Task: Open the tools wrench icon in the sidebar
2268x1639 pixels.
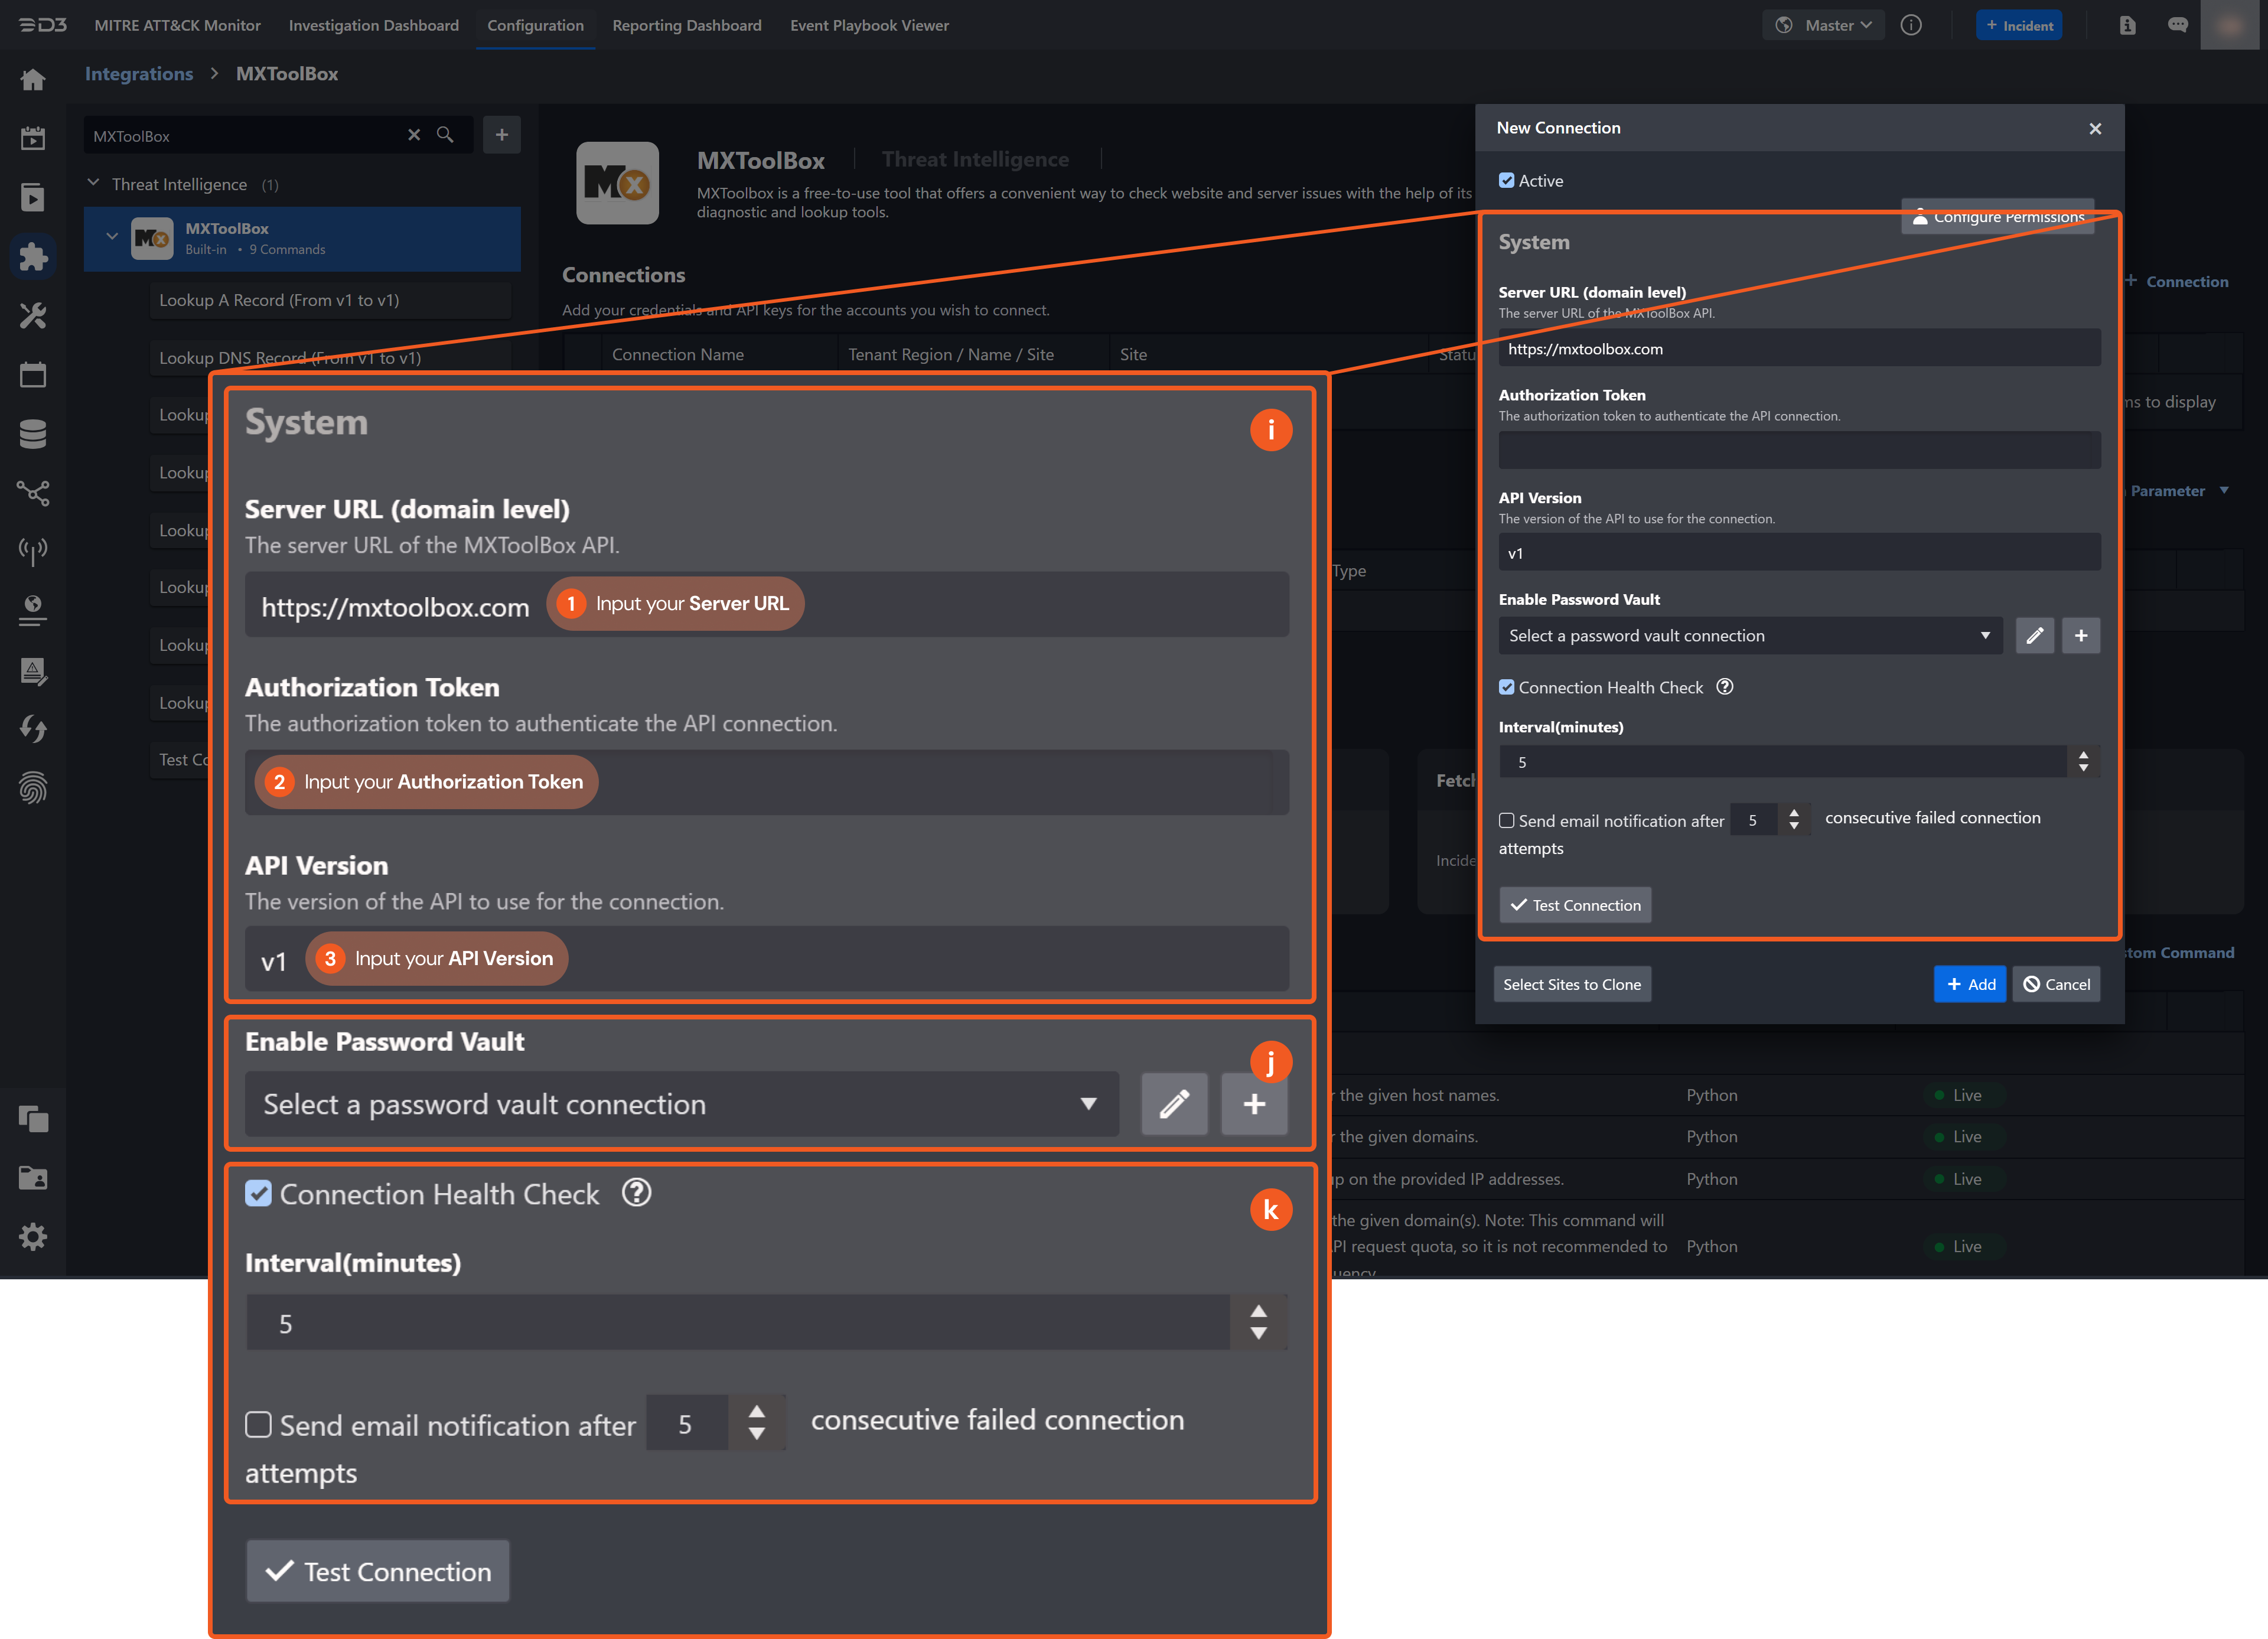Action: (33, 316)
